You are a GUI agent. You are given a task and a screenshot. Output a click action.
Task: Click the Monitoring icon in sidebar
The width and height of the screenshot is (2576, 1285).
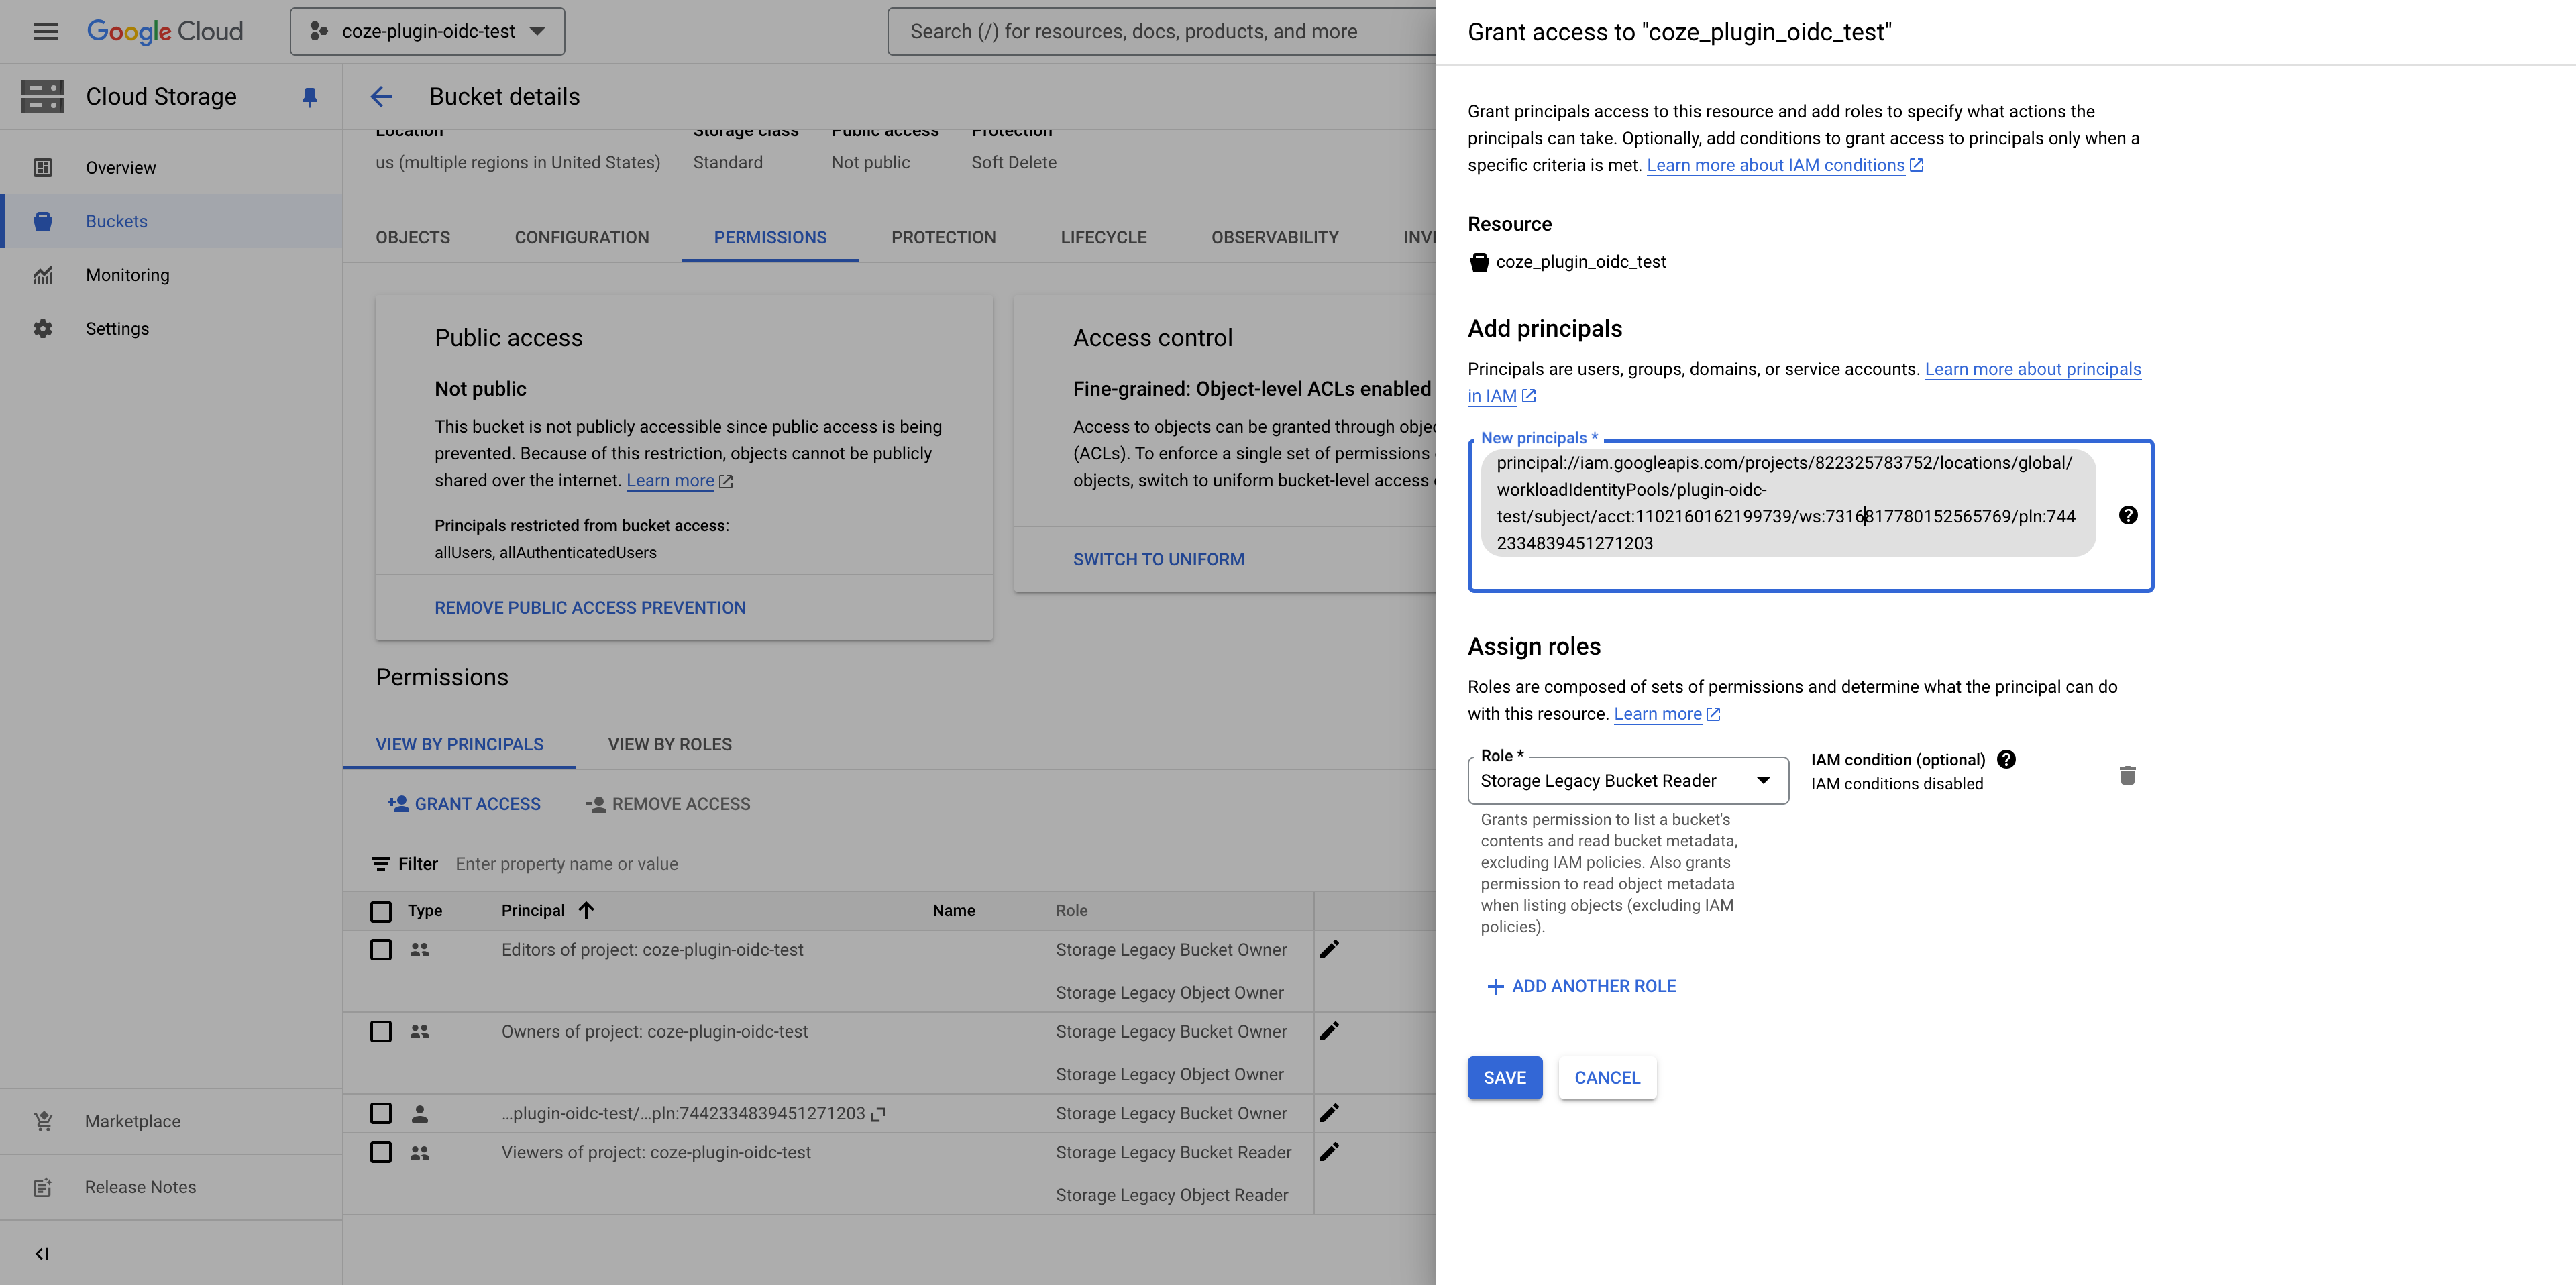43,275
